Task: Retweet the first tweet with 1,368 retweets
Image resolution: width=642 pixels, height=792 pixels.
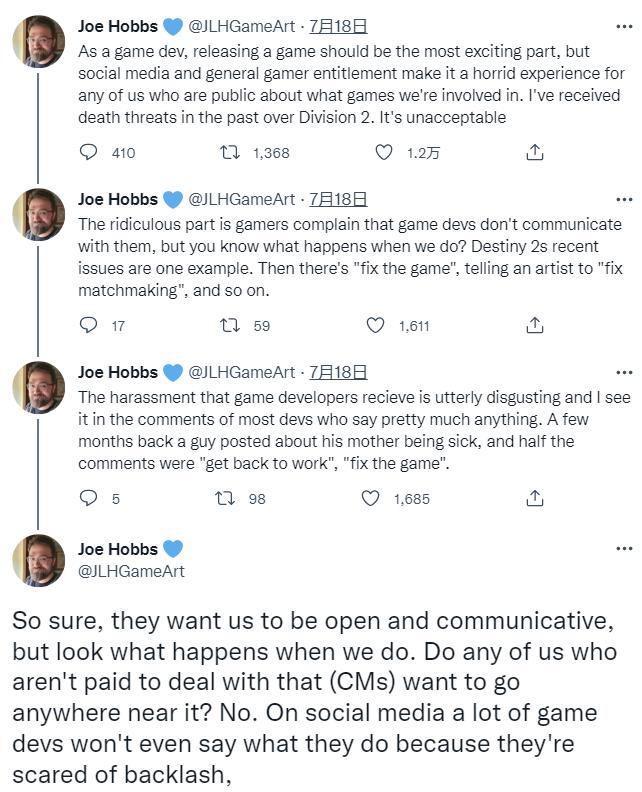Action: [x=231, y=153]
